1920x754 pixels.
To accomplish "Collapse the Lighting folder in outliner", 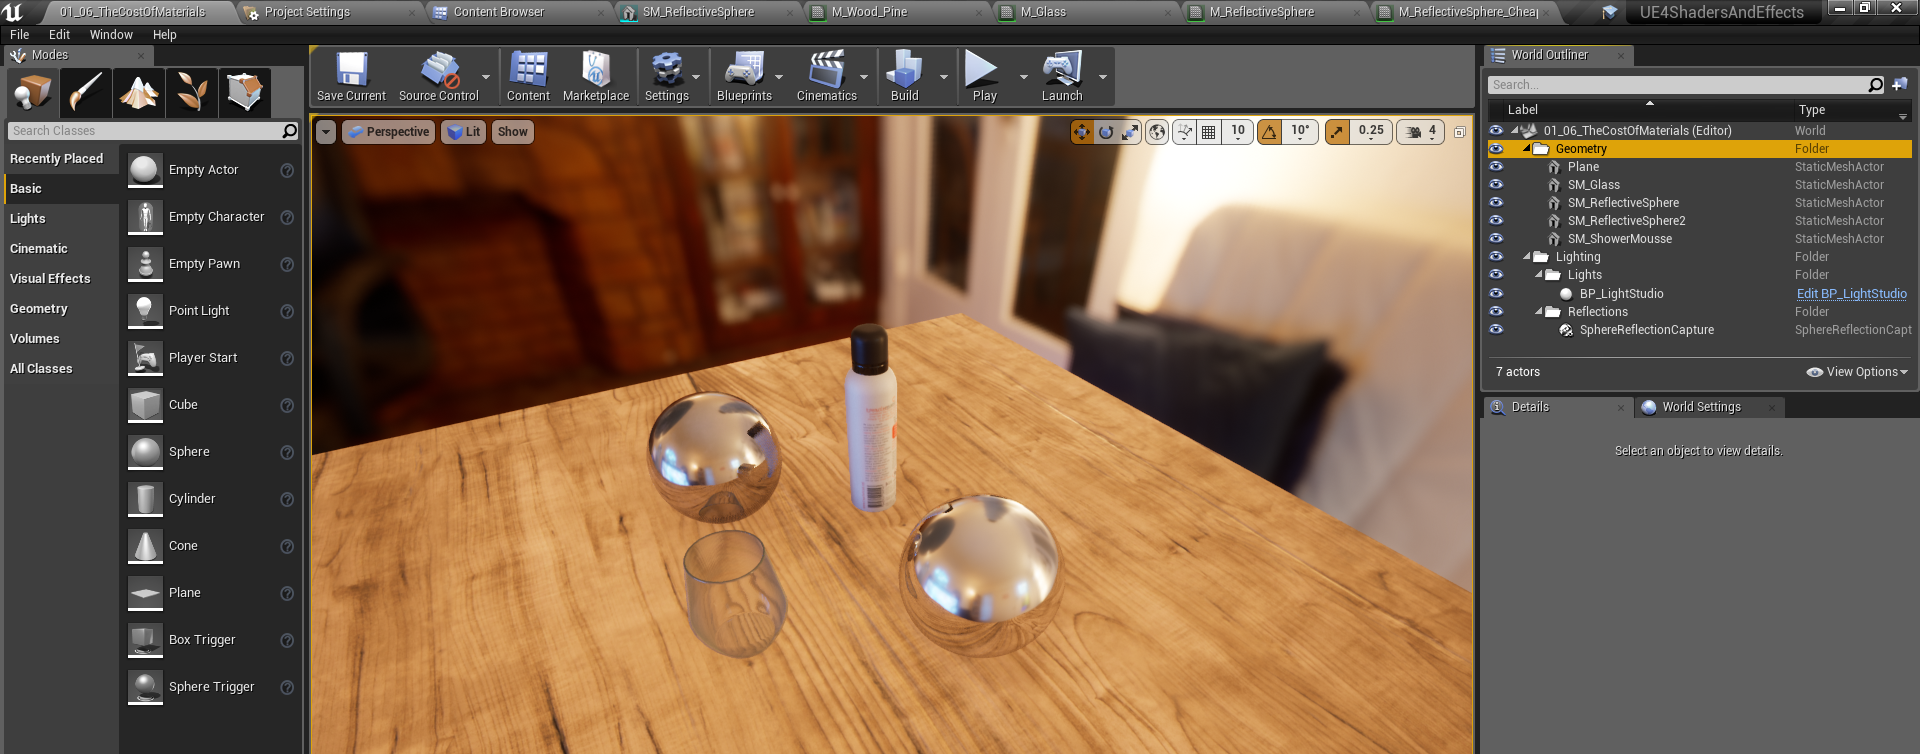I will [1527, 257].
